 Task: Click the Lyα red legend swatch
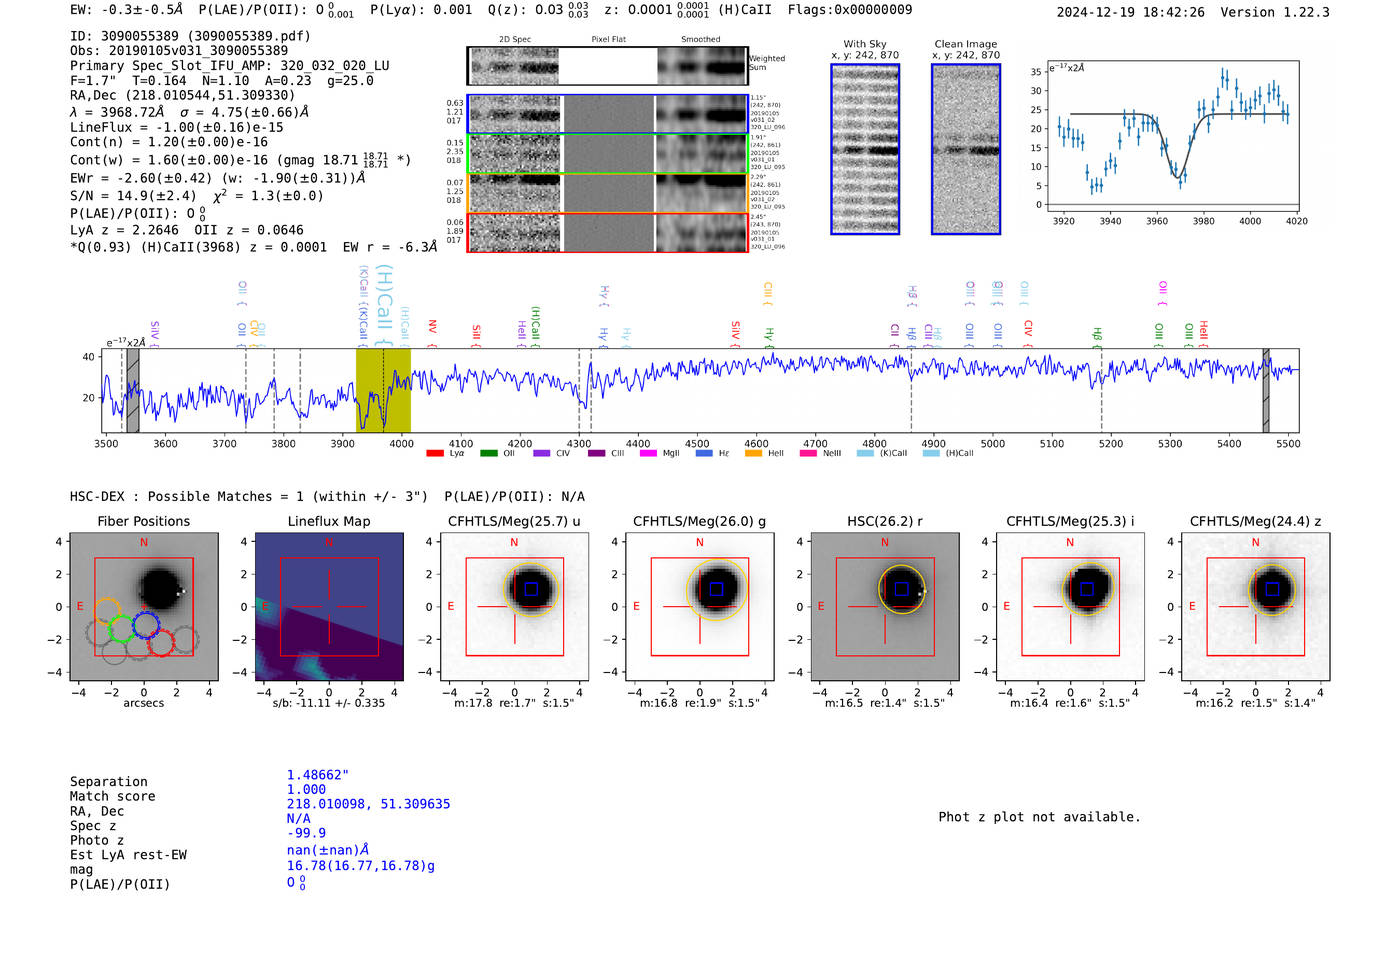click(435, 453)
